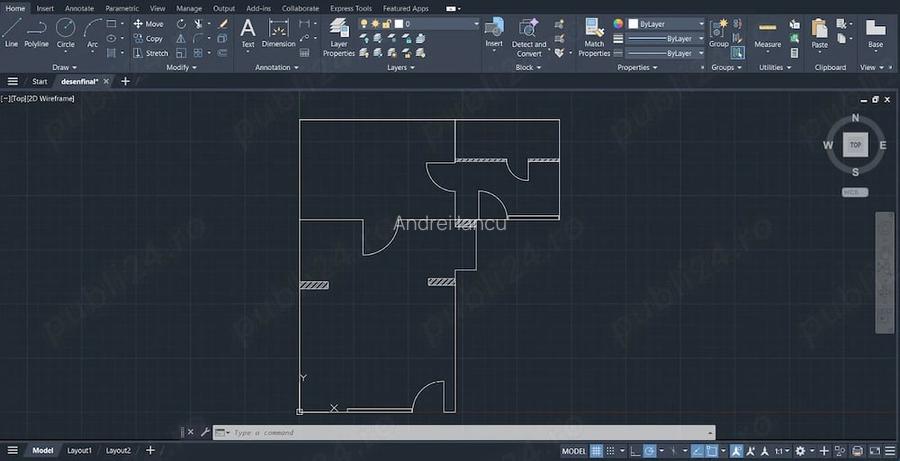Select the Circle tool

click(65, 33)
